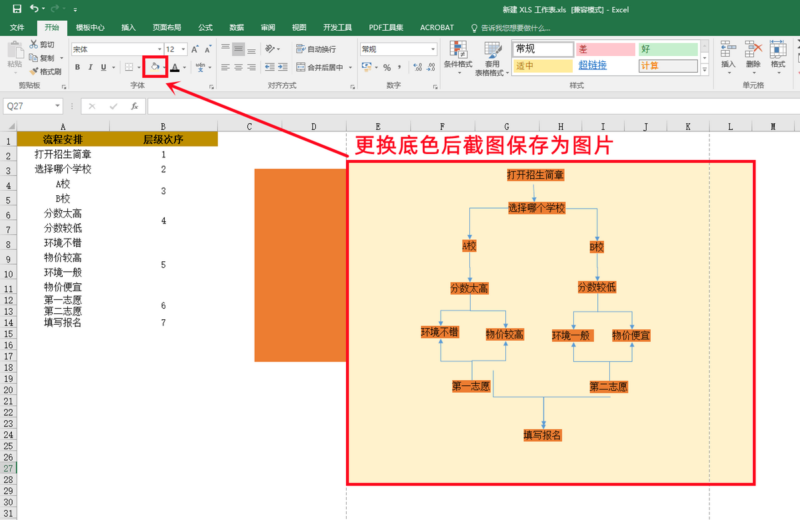The height and width of the screenshot is (520, 800).
Task: Click the increase indent icon
Action: [283, 67]
